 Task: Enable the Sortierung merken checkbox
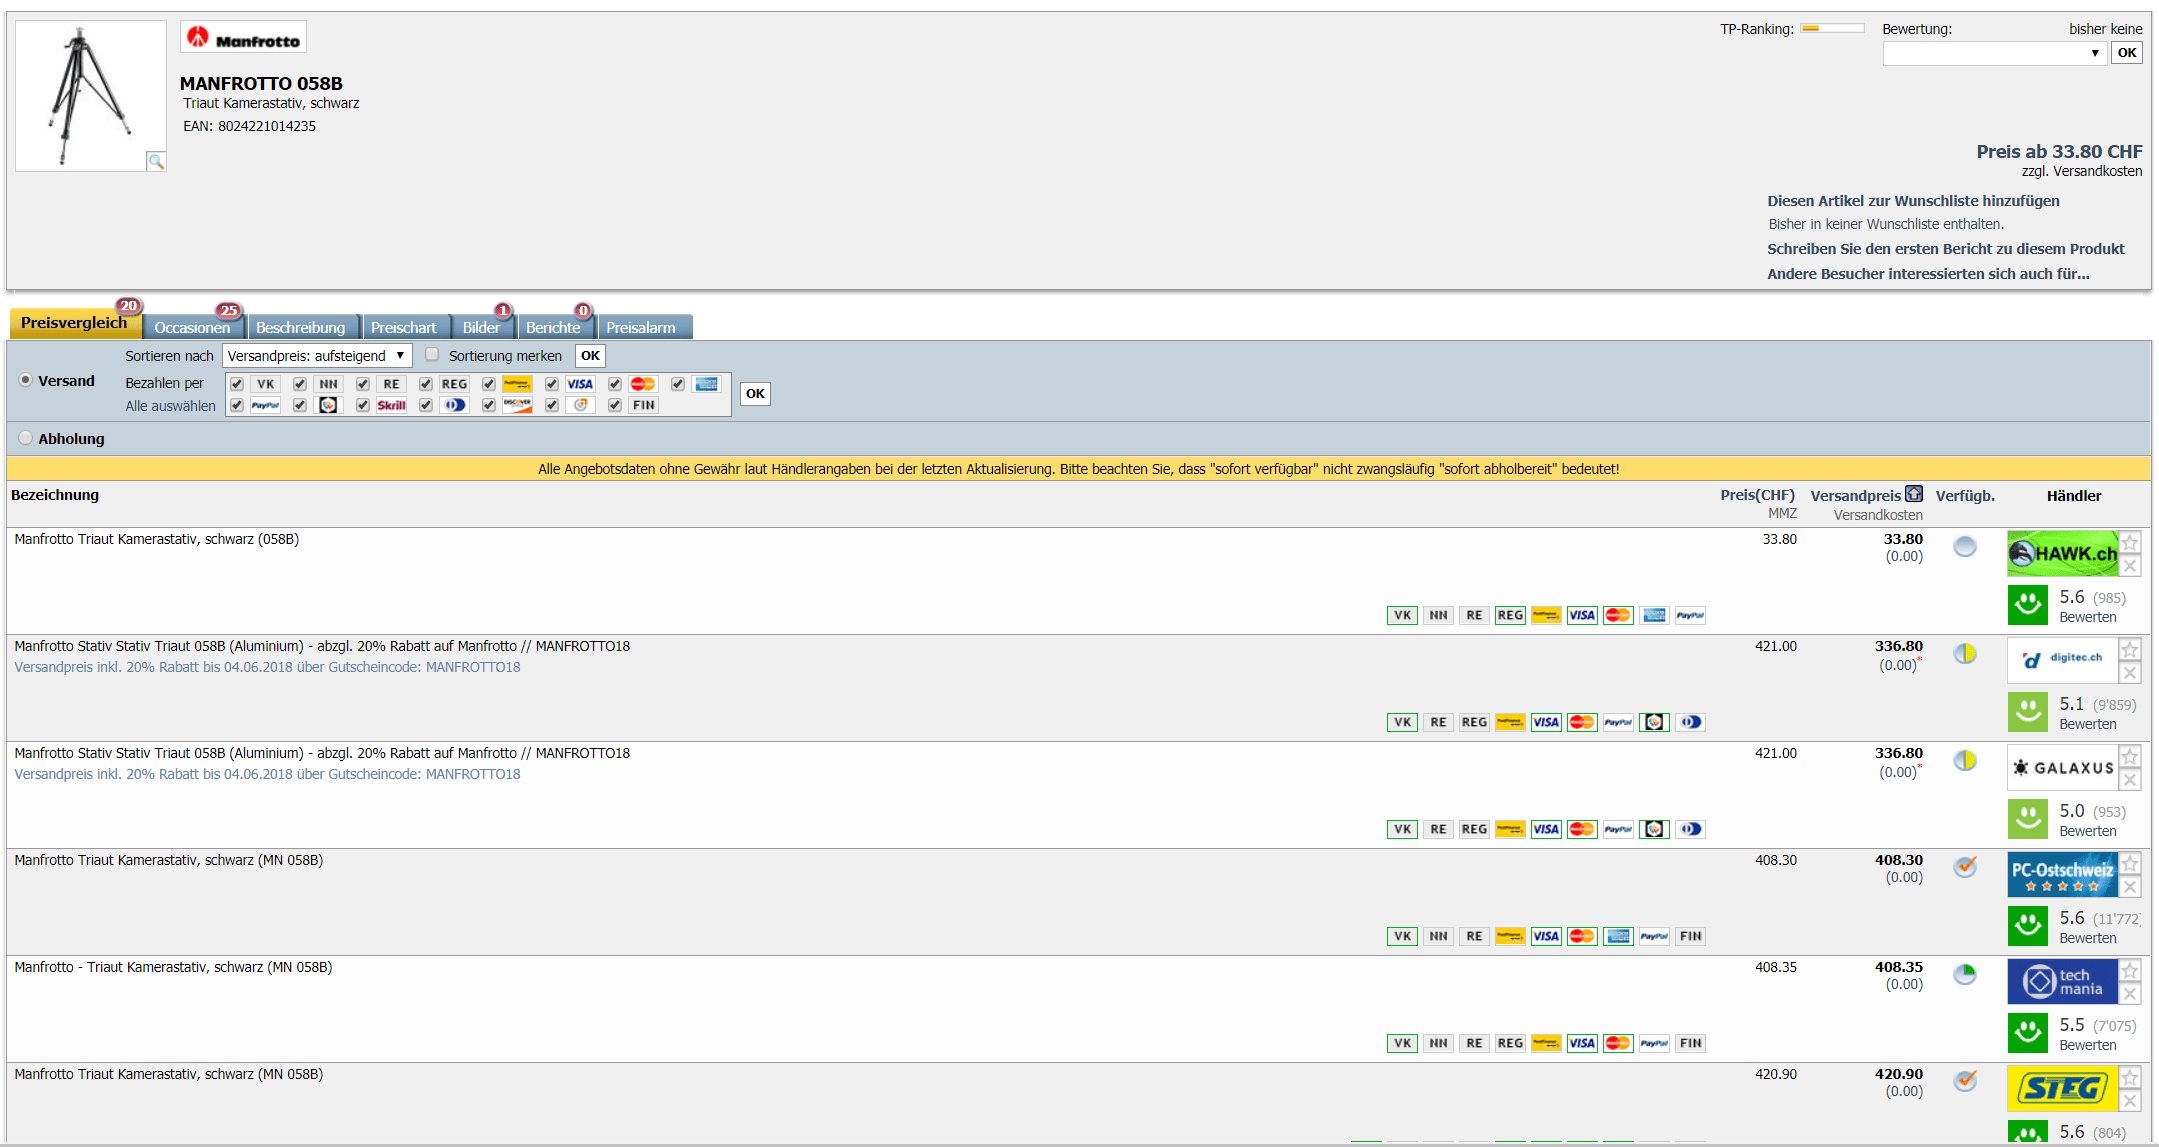click(432, 355)
